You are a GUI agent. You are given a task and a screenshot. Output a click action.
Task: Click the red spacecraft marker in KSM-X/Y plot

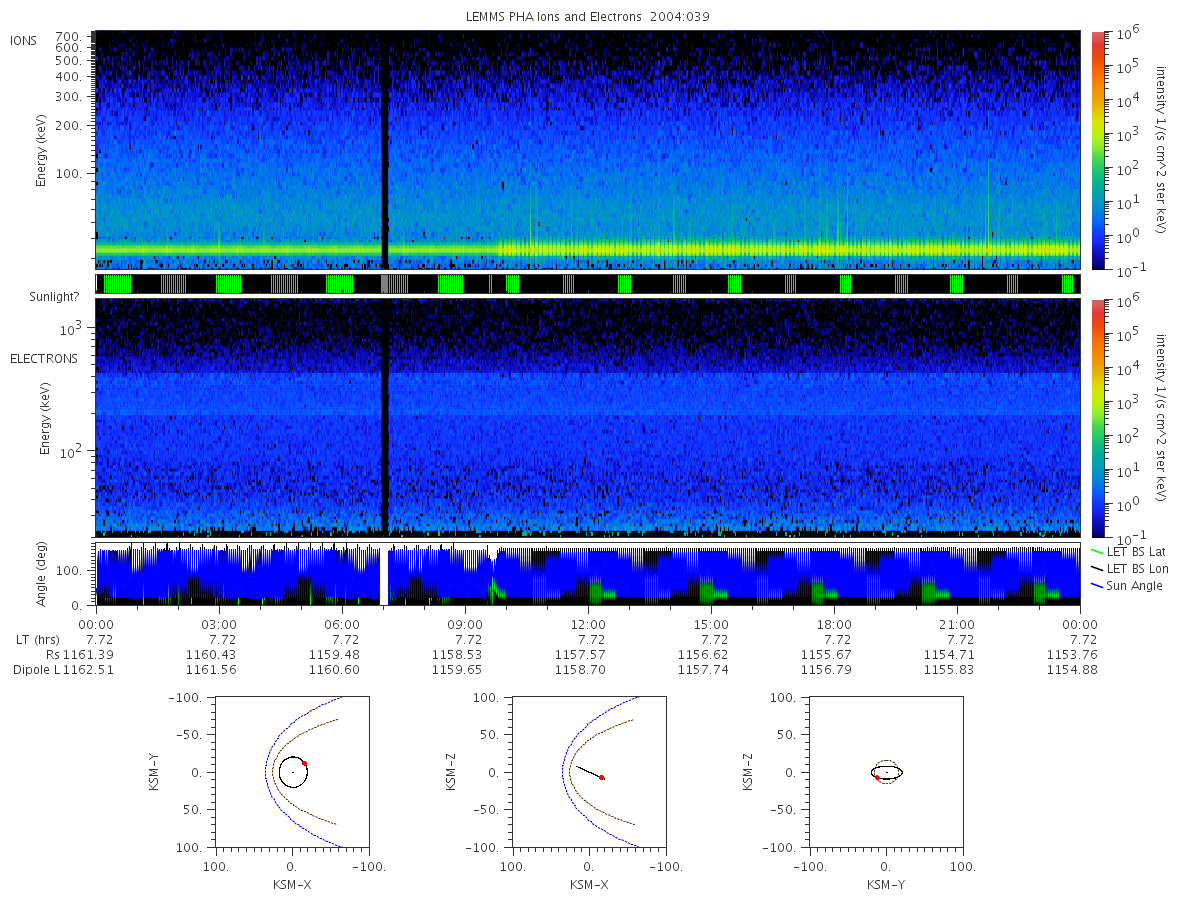pos(304,763)
